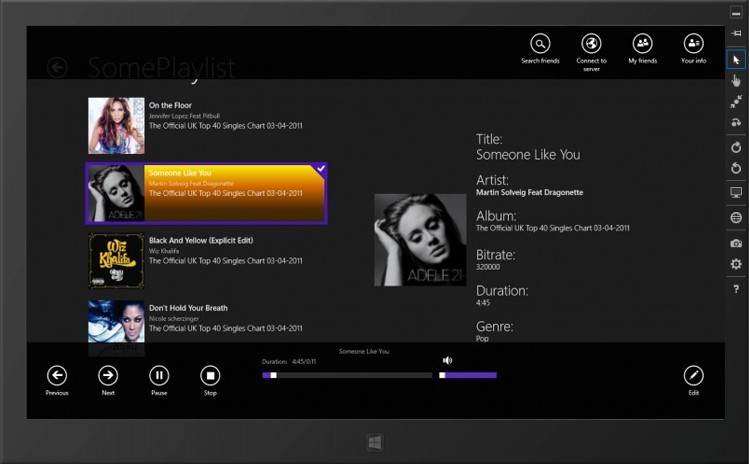Click the simulator set location globe icon
The width and height of the screenshot is (749, 464).
click(736, 217)
